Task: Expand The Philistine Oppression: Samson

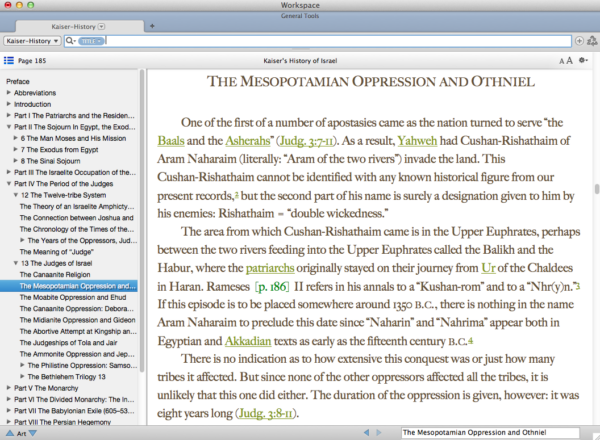Action: point(23,365)
